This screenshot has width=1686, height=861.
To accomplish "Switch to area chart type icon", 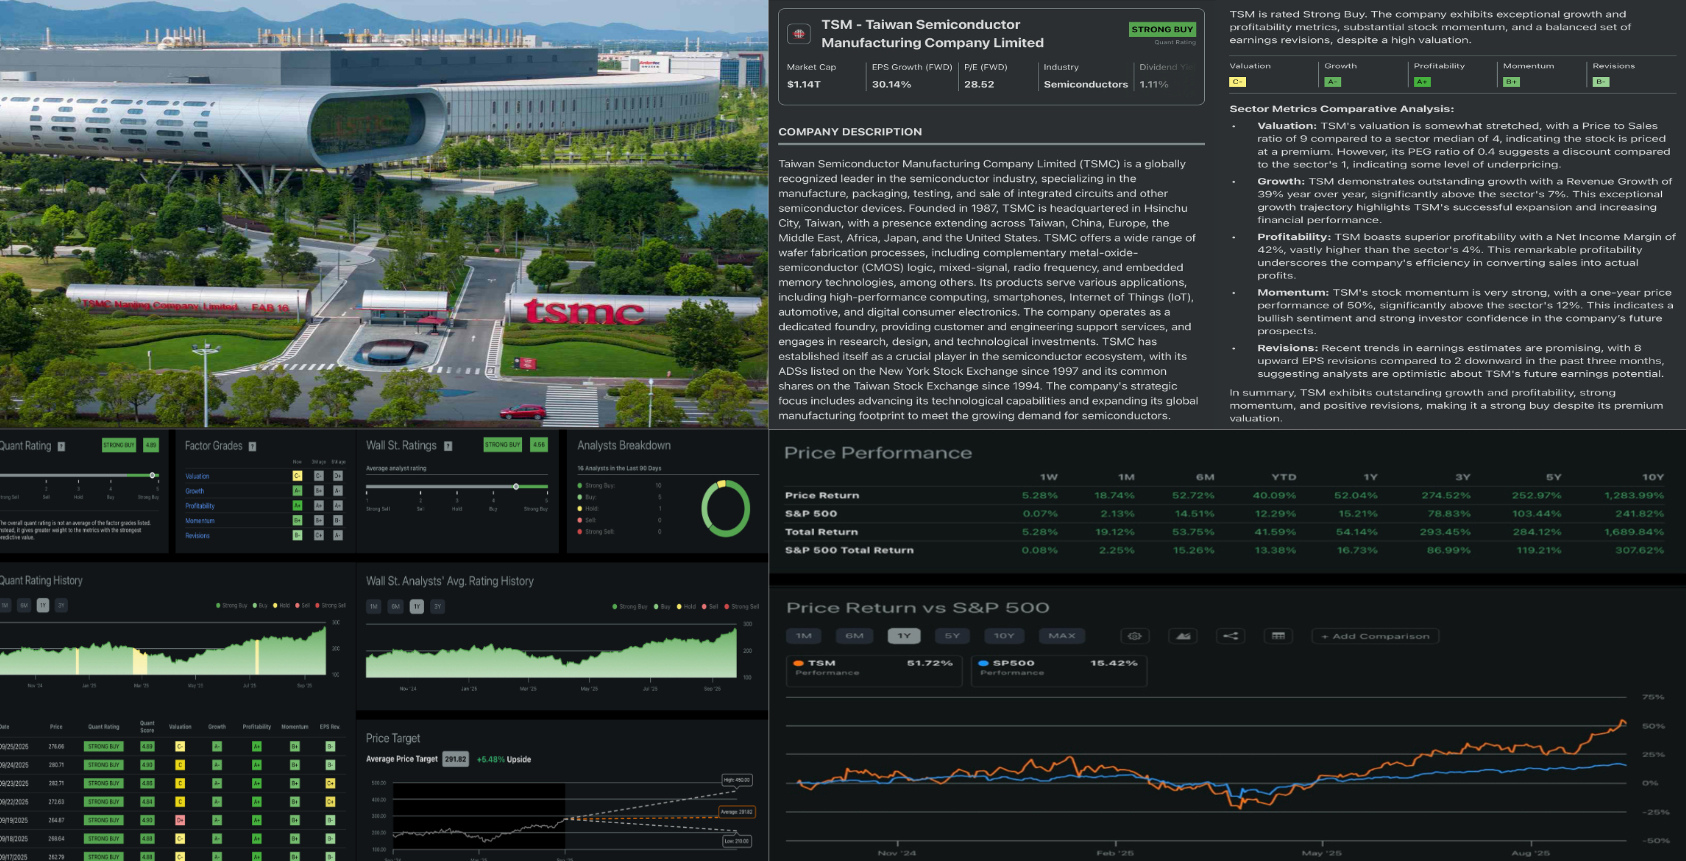I will click(1183, 636).
